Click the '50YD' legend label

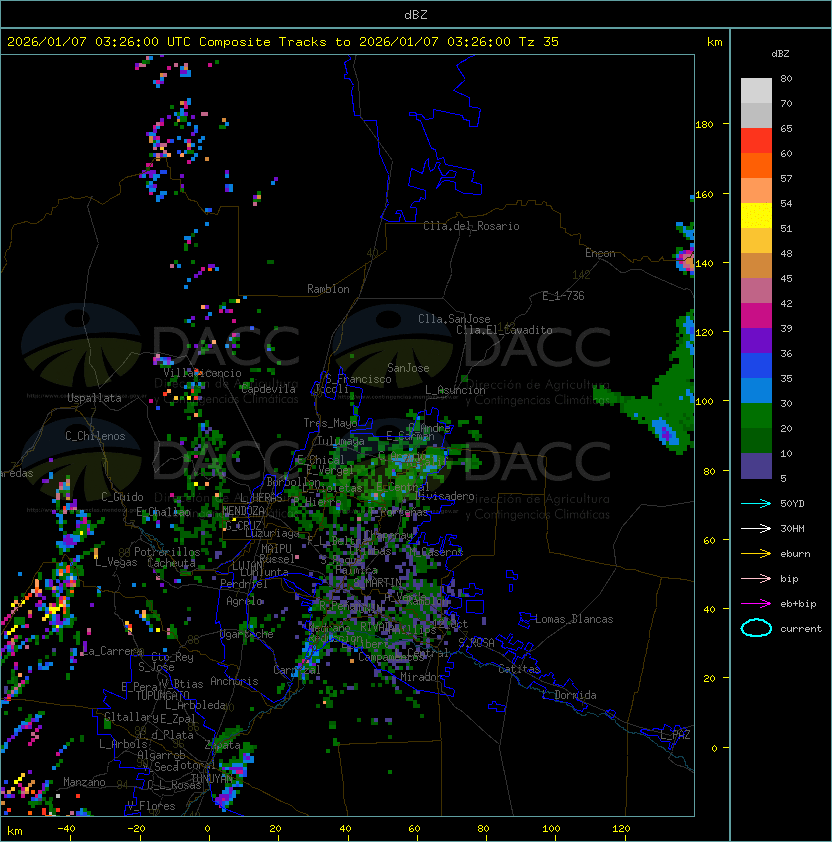[x=792, y=504]
